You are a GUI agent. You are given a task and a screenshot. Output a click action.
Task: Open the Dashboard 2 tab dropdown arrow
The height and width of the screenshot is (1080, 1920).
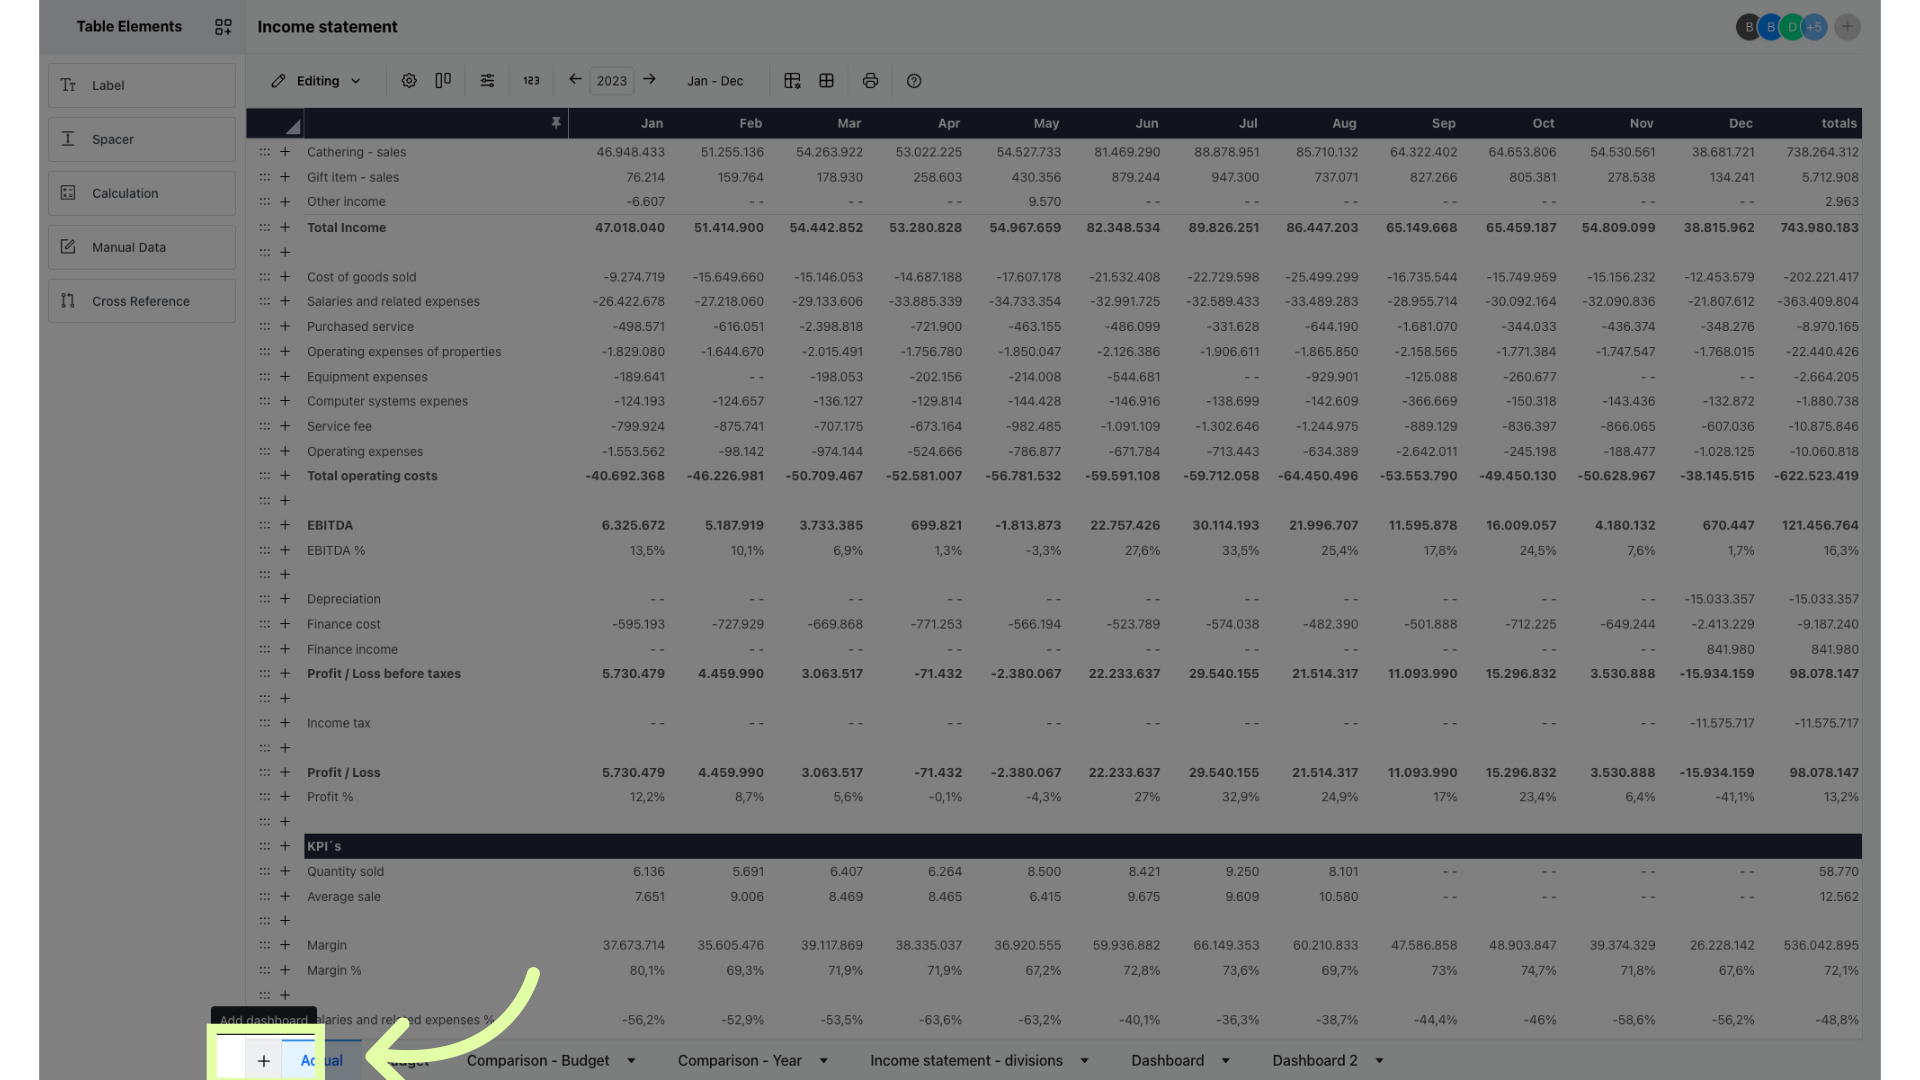(x=1379, y=1061)
